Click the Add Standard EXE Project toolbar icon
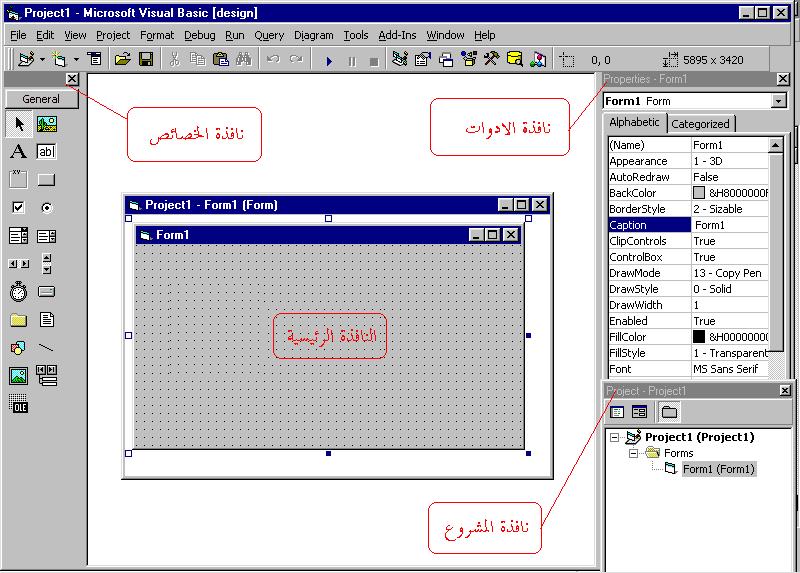 point(26,59)
